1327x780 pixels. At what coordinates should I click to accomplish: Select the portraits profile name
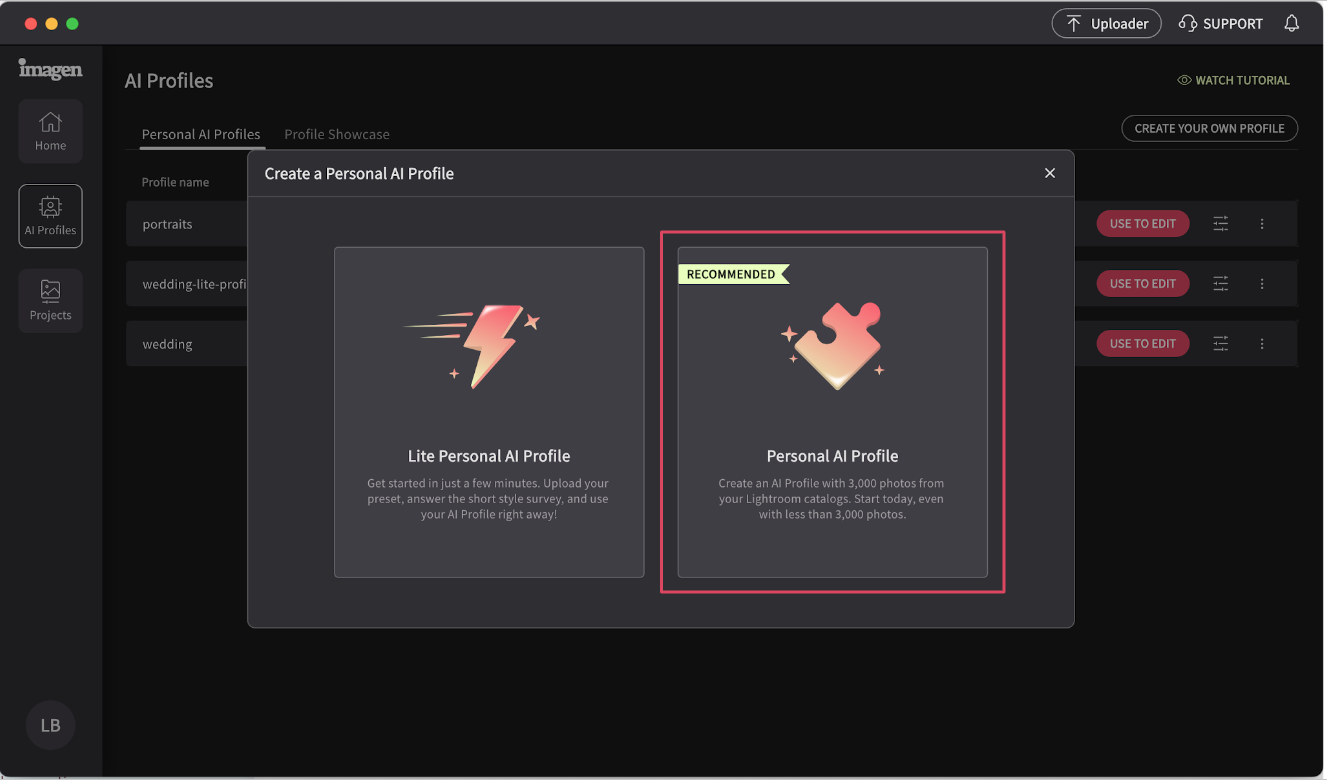tap(167, 224)
